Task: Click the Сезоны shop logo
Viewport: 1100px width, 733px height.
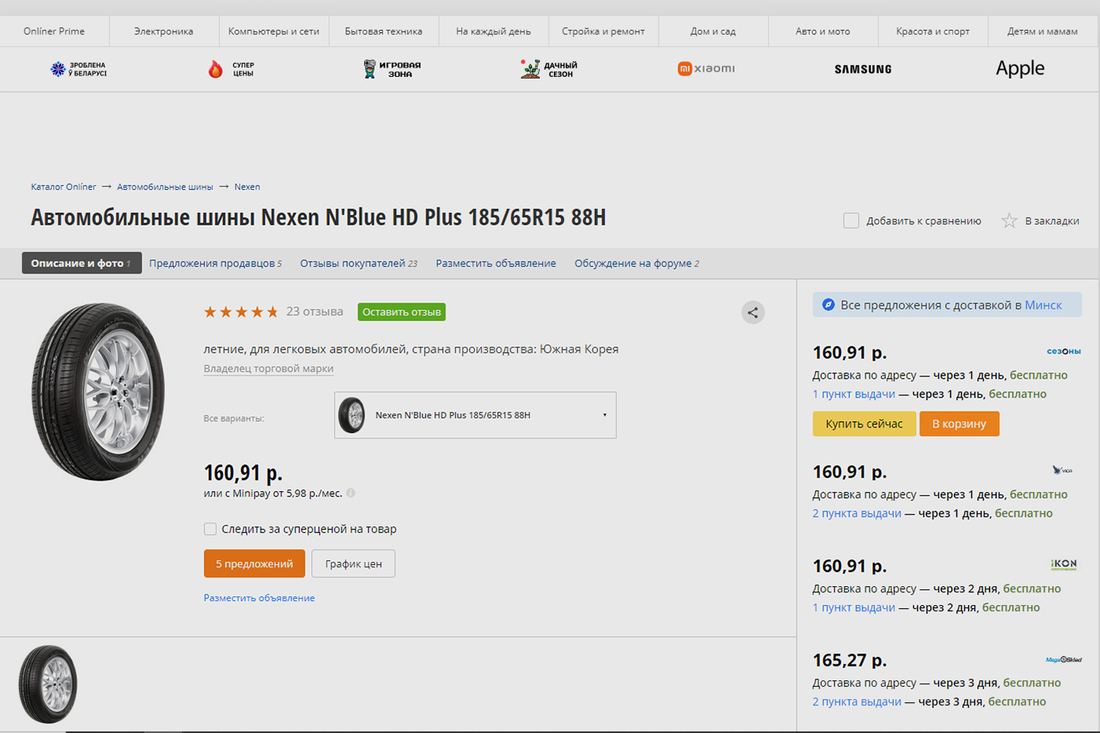Action: (x=1064, y=351)
